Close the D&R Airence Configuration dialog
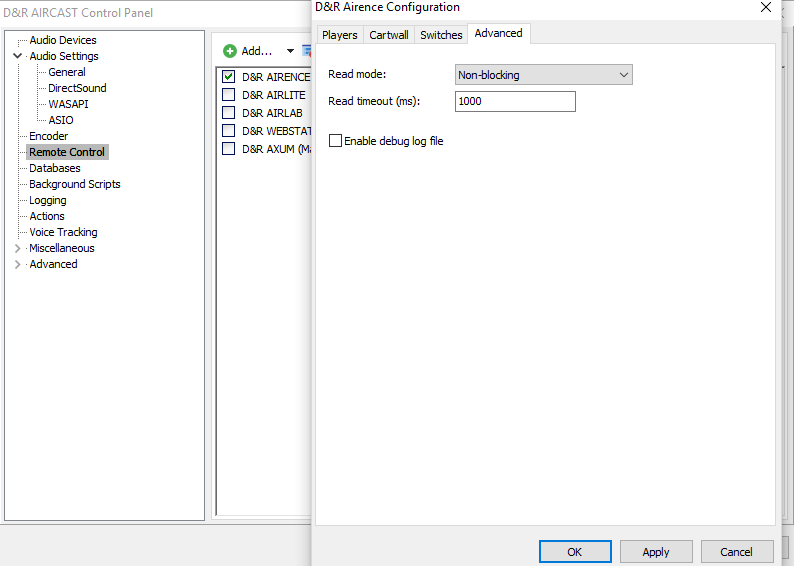 click(x=766, y=8)
